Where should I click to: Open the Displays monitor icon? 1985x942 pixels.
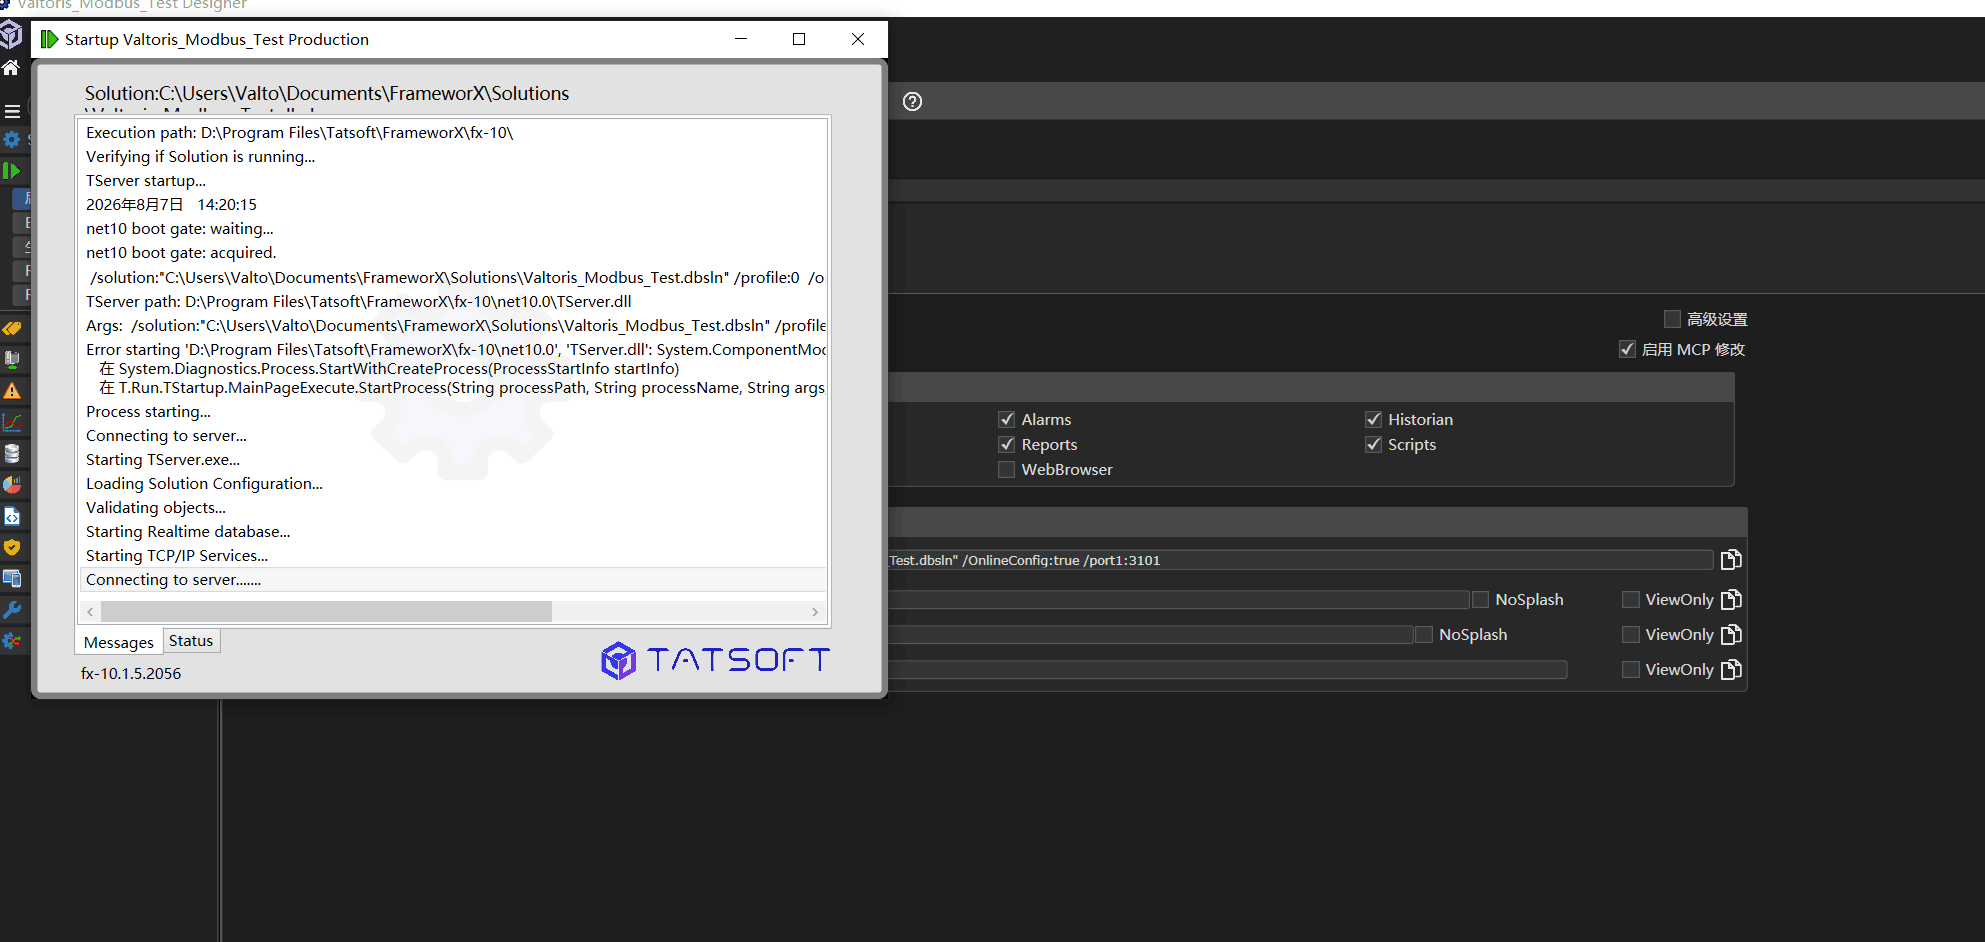[x=12, y=578]
